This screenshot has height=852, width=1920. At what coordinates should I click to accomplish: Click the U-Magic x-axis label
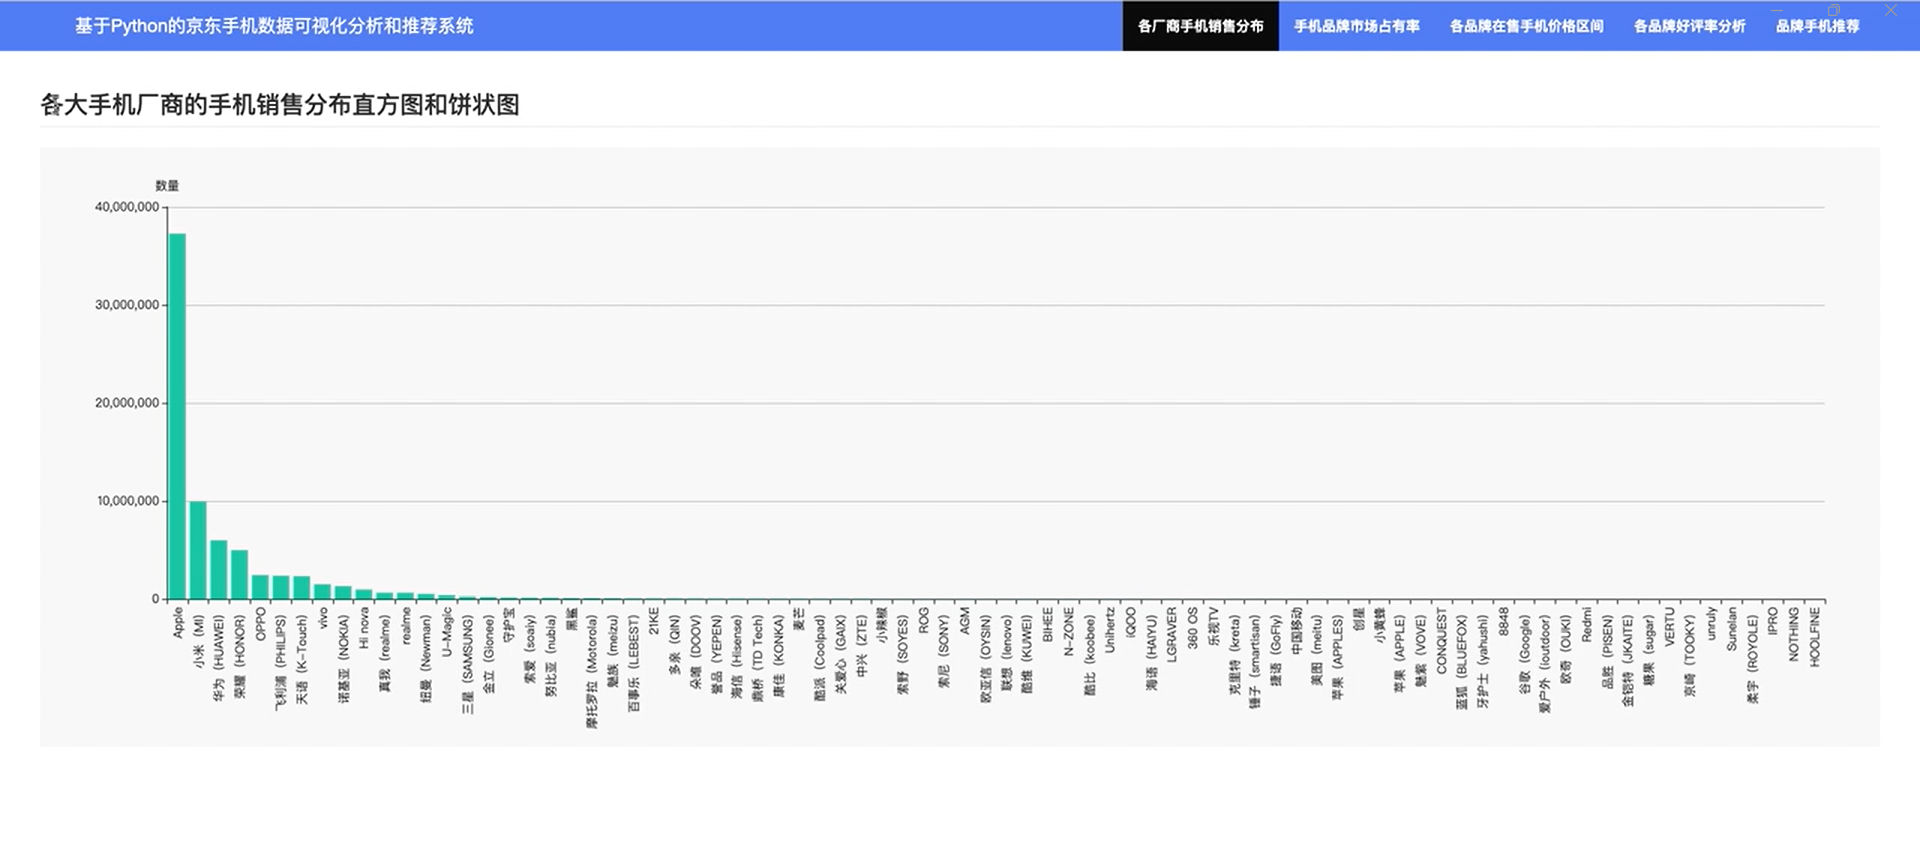[447, 632]
